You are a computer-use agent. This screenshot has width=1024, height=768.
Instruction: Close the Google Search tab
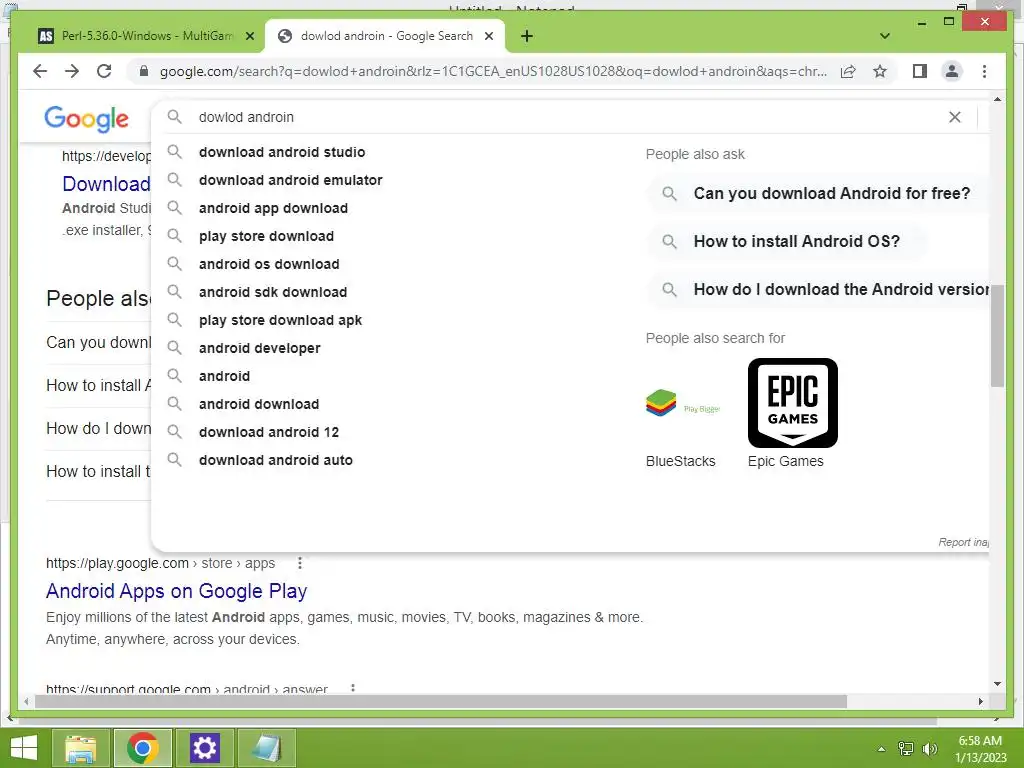488,36
